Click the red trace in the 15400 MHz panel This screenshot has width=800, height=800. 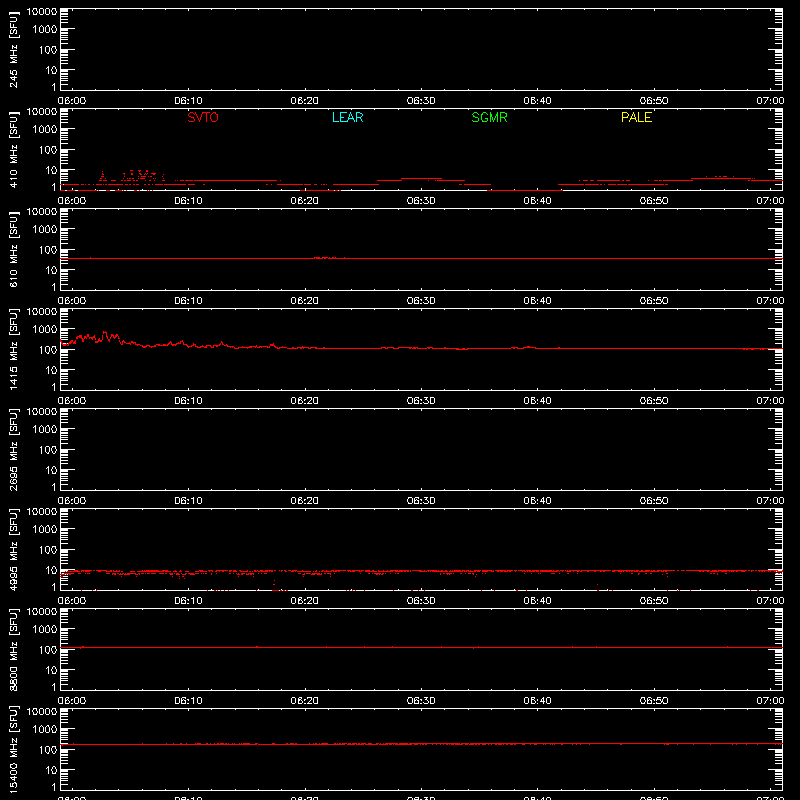pos(421,744)
